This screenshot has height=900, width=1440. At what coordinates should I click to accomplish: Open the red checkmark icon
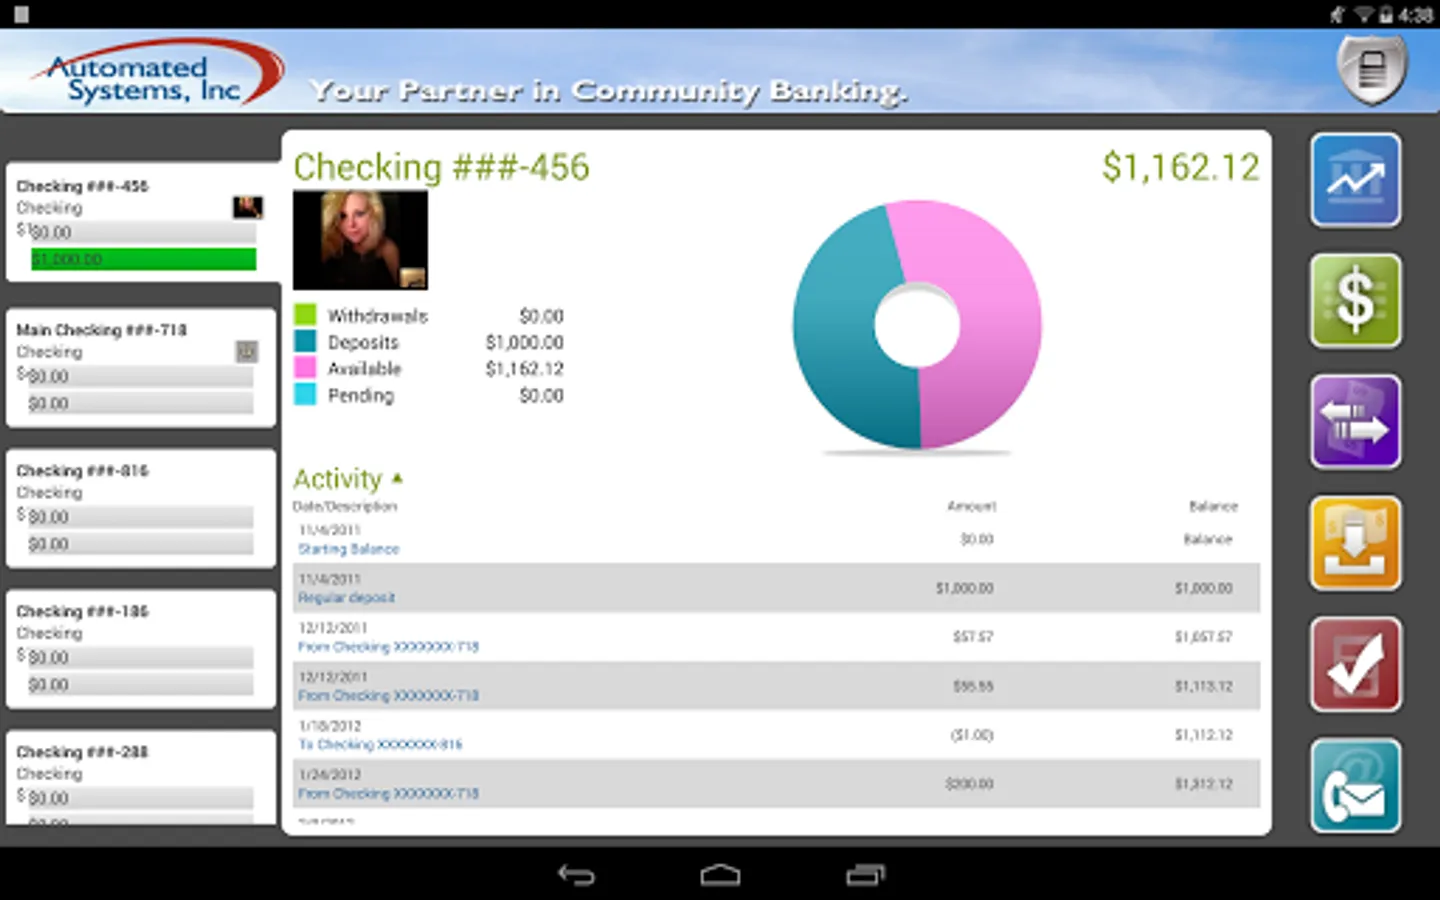(1355, 664)
